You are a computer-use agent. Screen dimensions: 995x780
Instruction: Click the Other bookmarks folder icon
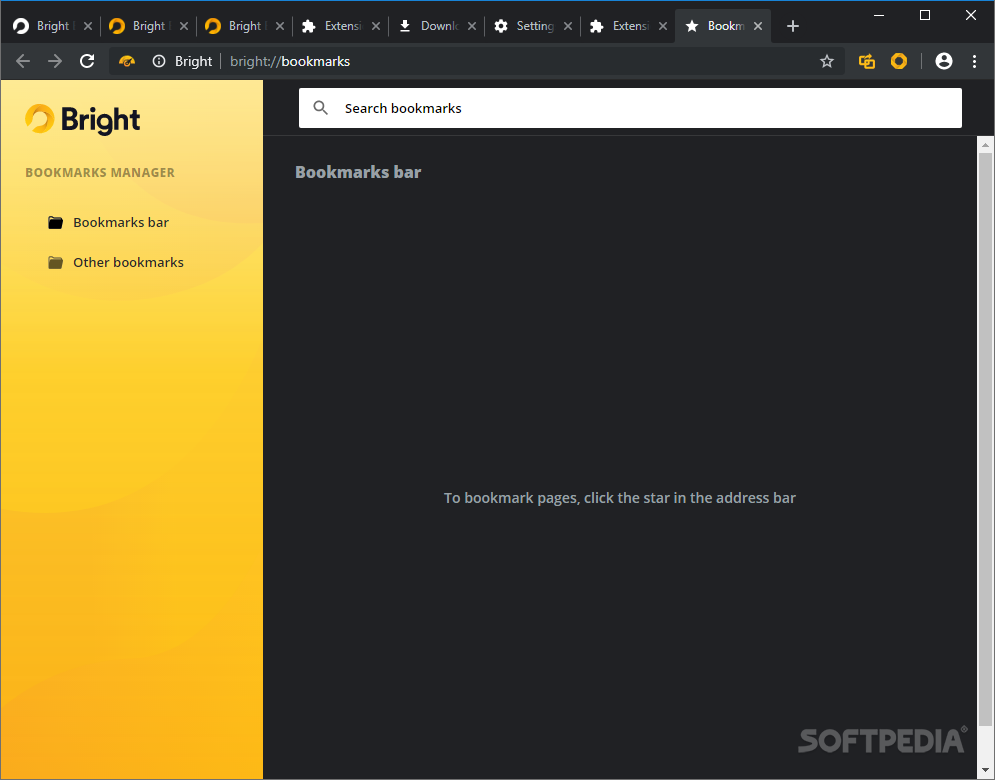55,262
